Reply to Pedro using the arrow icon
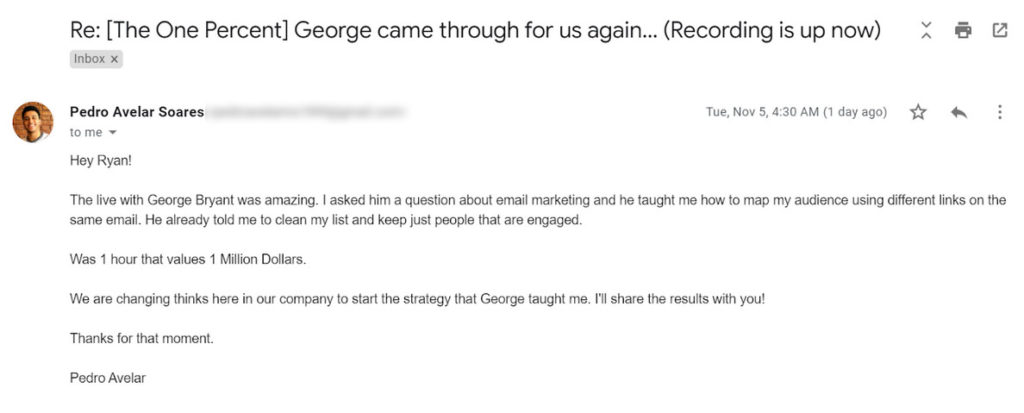This screenshot has width=1024, height=413. click(x=958, y=112)
